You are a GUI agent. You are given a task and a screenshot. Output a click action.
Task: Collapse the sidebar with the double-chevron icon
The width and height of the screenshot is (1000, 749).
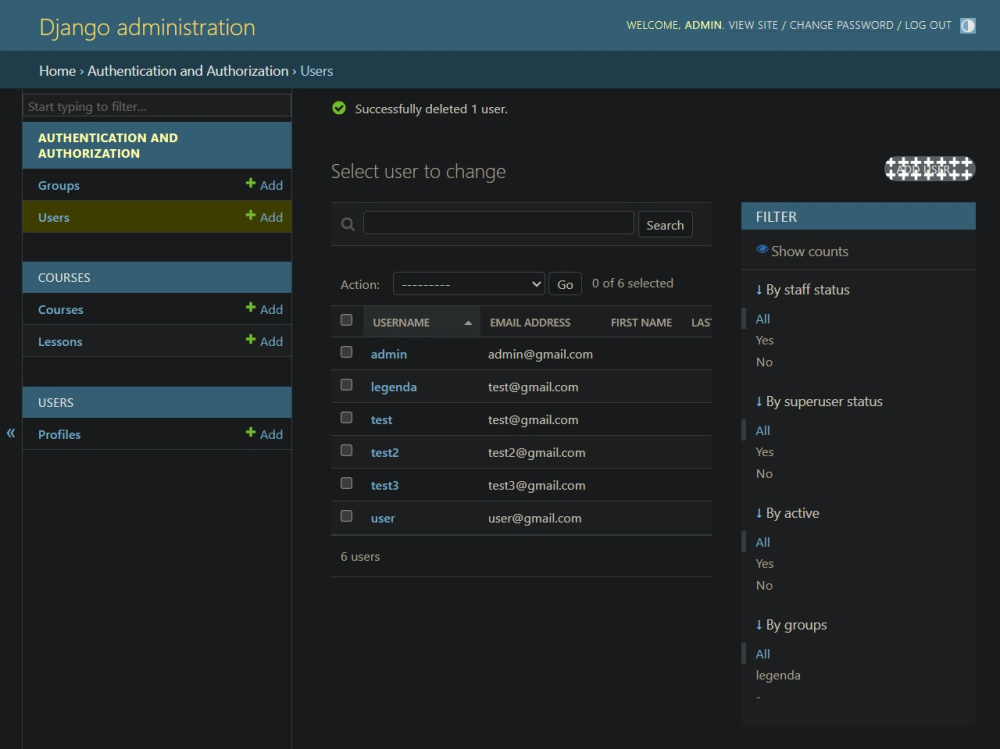click(11, 433)
